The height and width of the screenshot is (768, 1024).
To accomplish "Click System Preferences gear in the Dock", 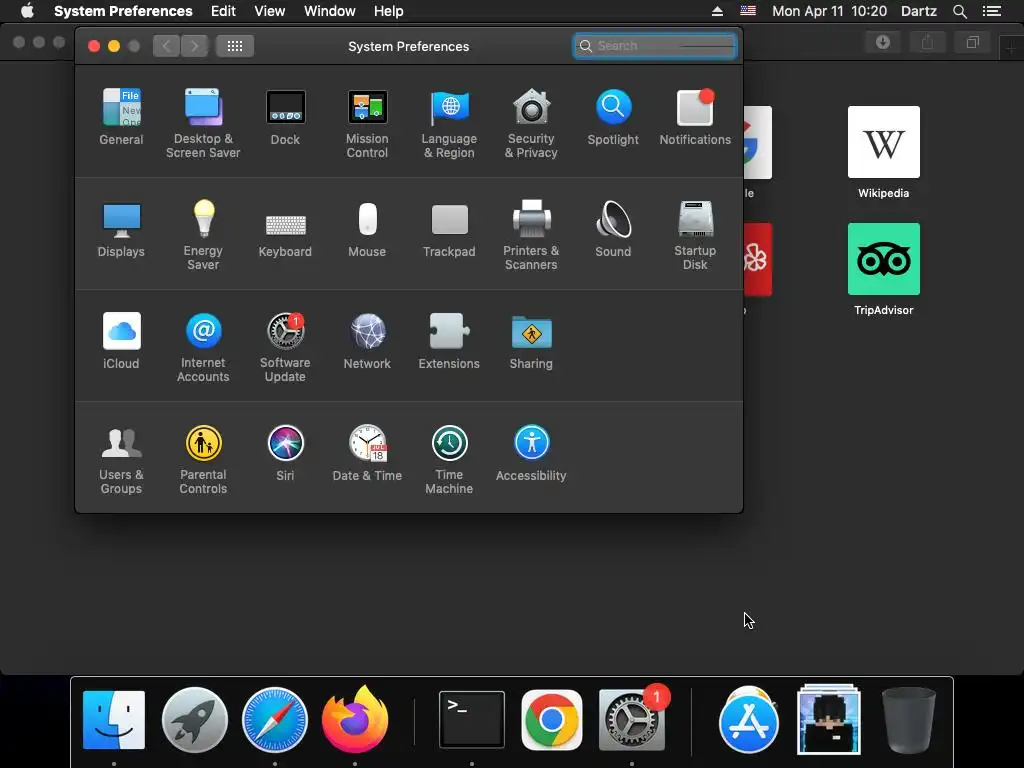I will tap(632, 720).
